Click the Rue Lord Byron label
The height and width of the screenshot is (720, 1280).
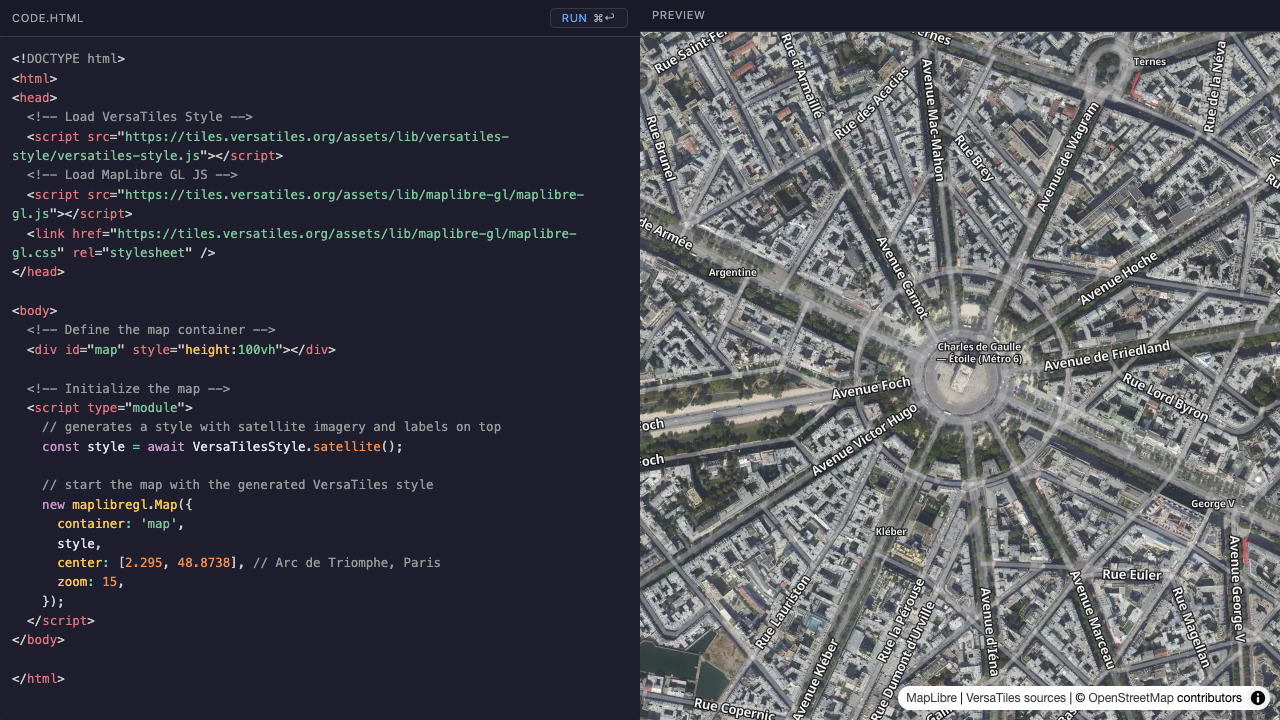pyautogui.click(x=1165, y=398)
